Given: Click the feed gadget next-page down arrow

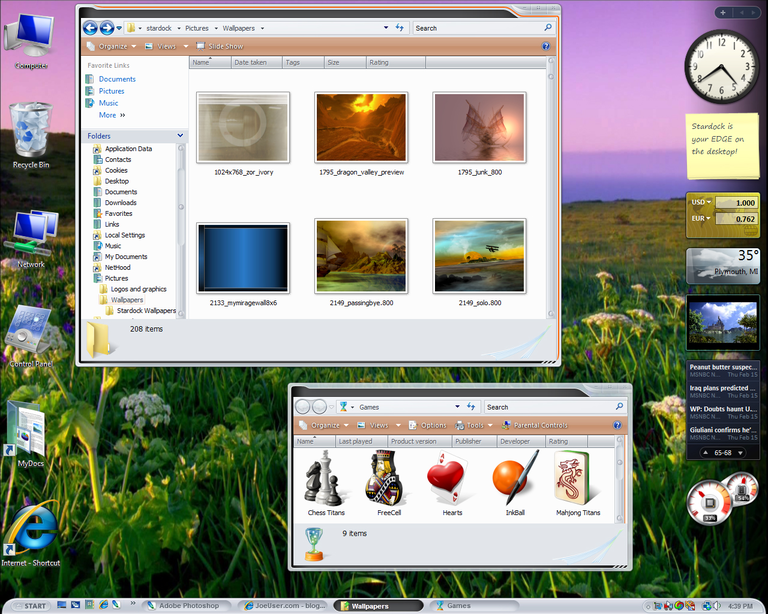Looking at the screenshot, I should tap(740, 453).
